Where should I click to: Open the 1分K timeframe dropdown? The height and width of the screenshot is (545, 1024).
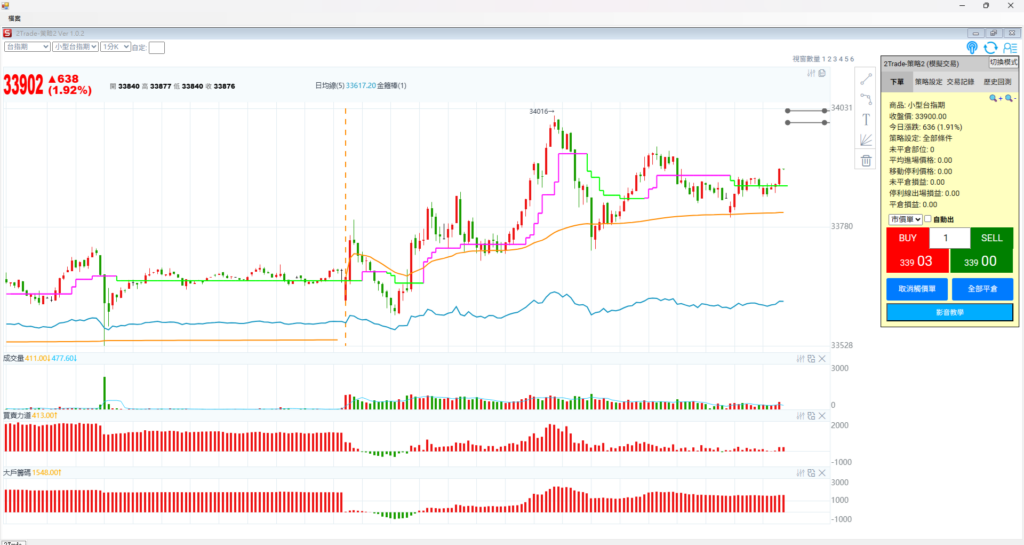[114, 46]
